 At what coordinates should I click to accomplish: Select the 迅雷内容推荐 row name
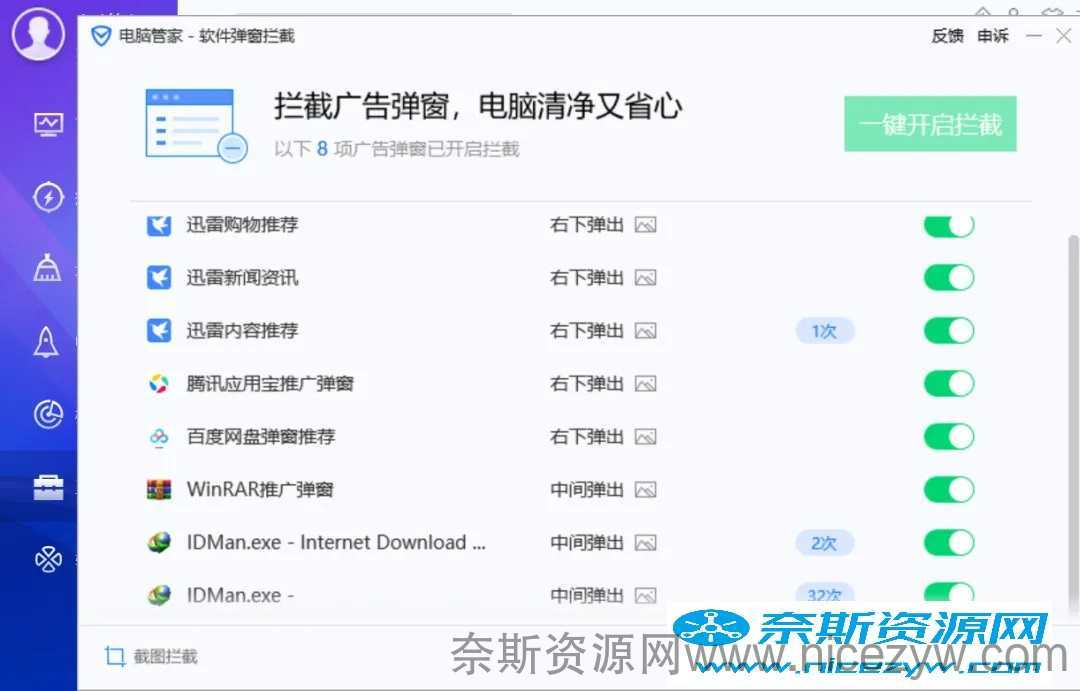point(242,331)
